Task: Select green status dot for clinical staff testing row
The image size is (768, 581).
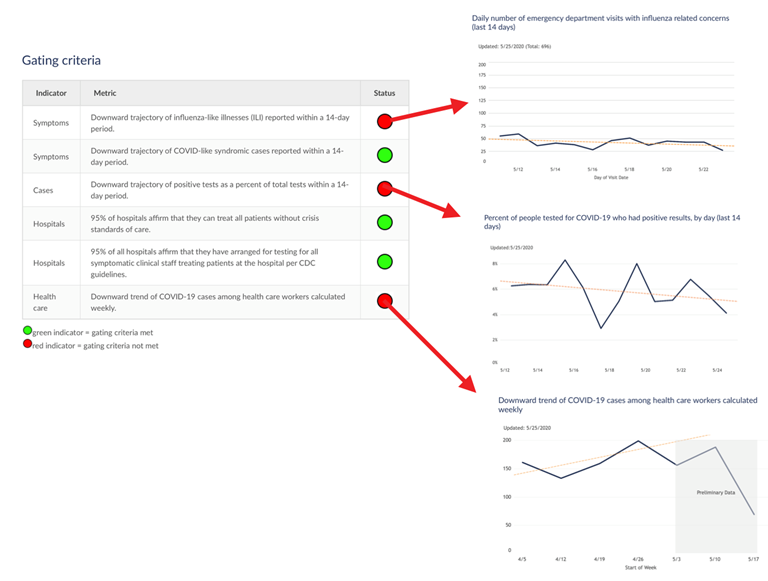Action: 384,262
